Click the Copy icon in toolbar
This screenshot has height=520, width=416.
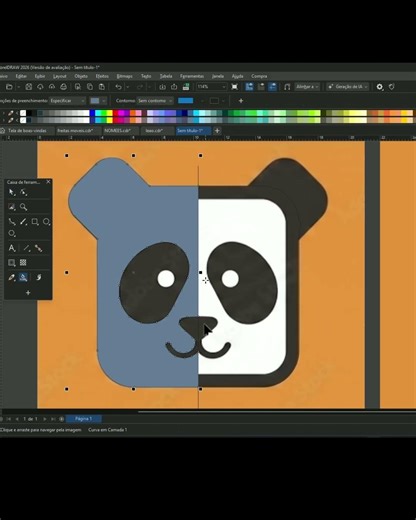point(90,87)
